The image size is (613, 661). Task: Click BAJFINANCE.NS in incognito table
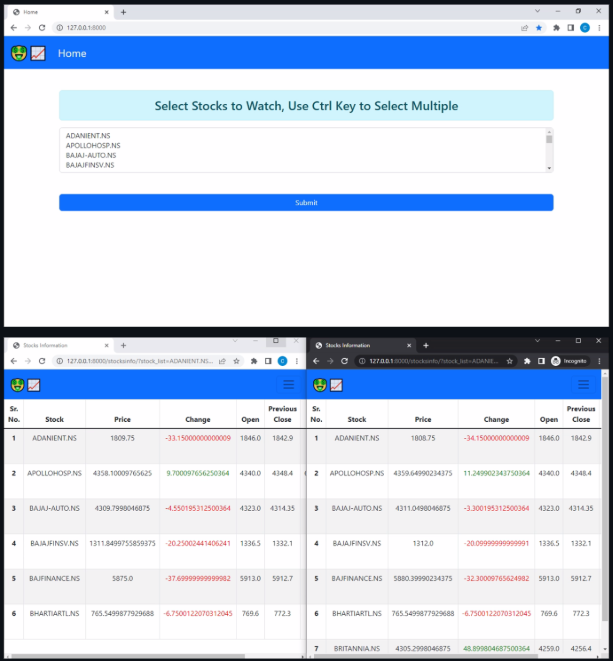tap(357, 579)
